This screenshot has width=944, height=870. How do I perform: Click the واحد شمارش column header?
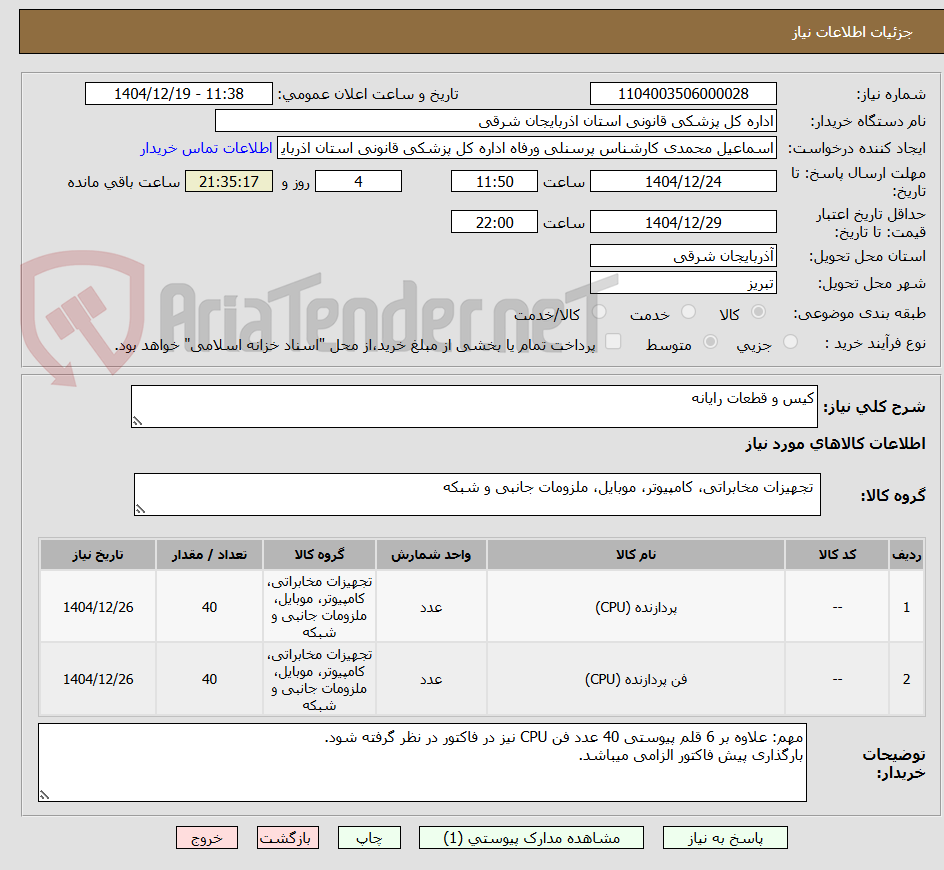[431, 555]
